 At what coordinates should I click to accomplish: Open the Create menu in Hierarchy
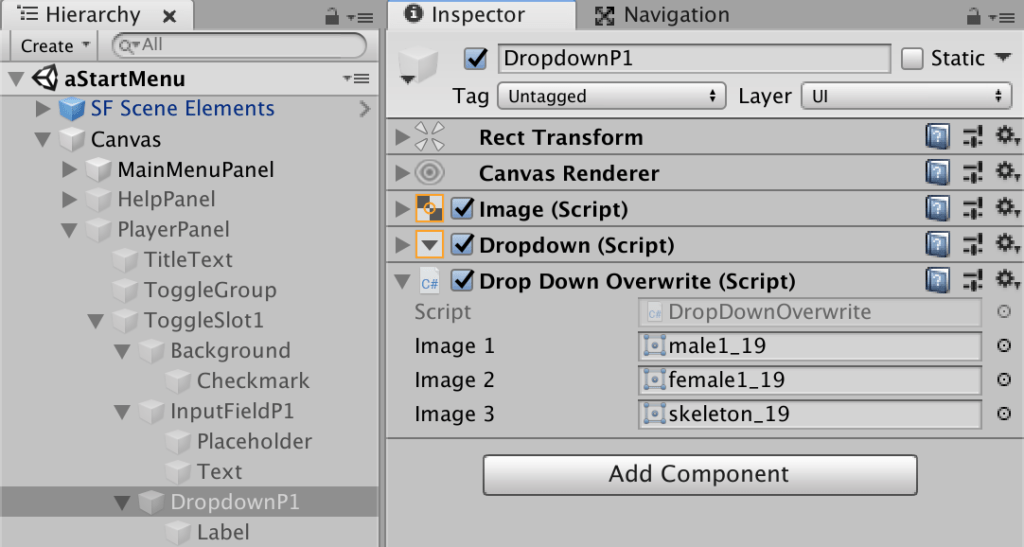pyautogui.click(x=55, y=45)
